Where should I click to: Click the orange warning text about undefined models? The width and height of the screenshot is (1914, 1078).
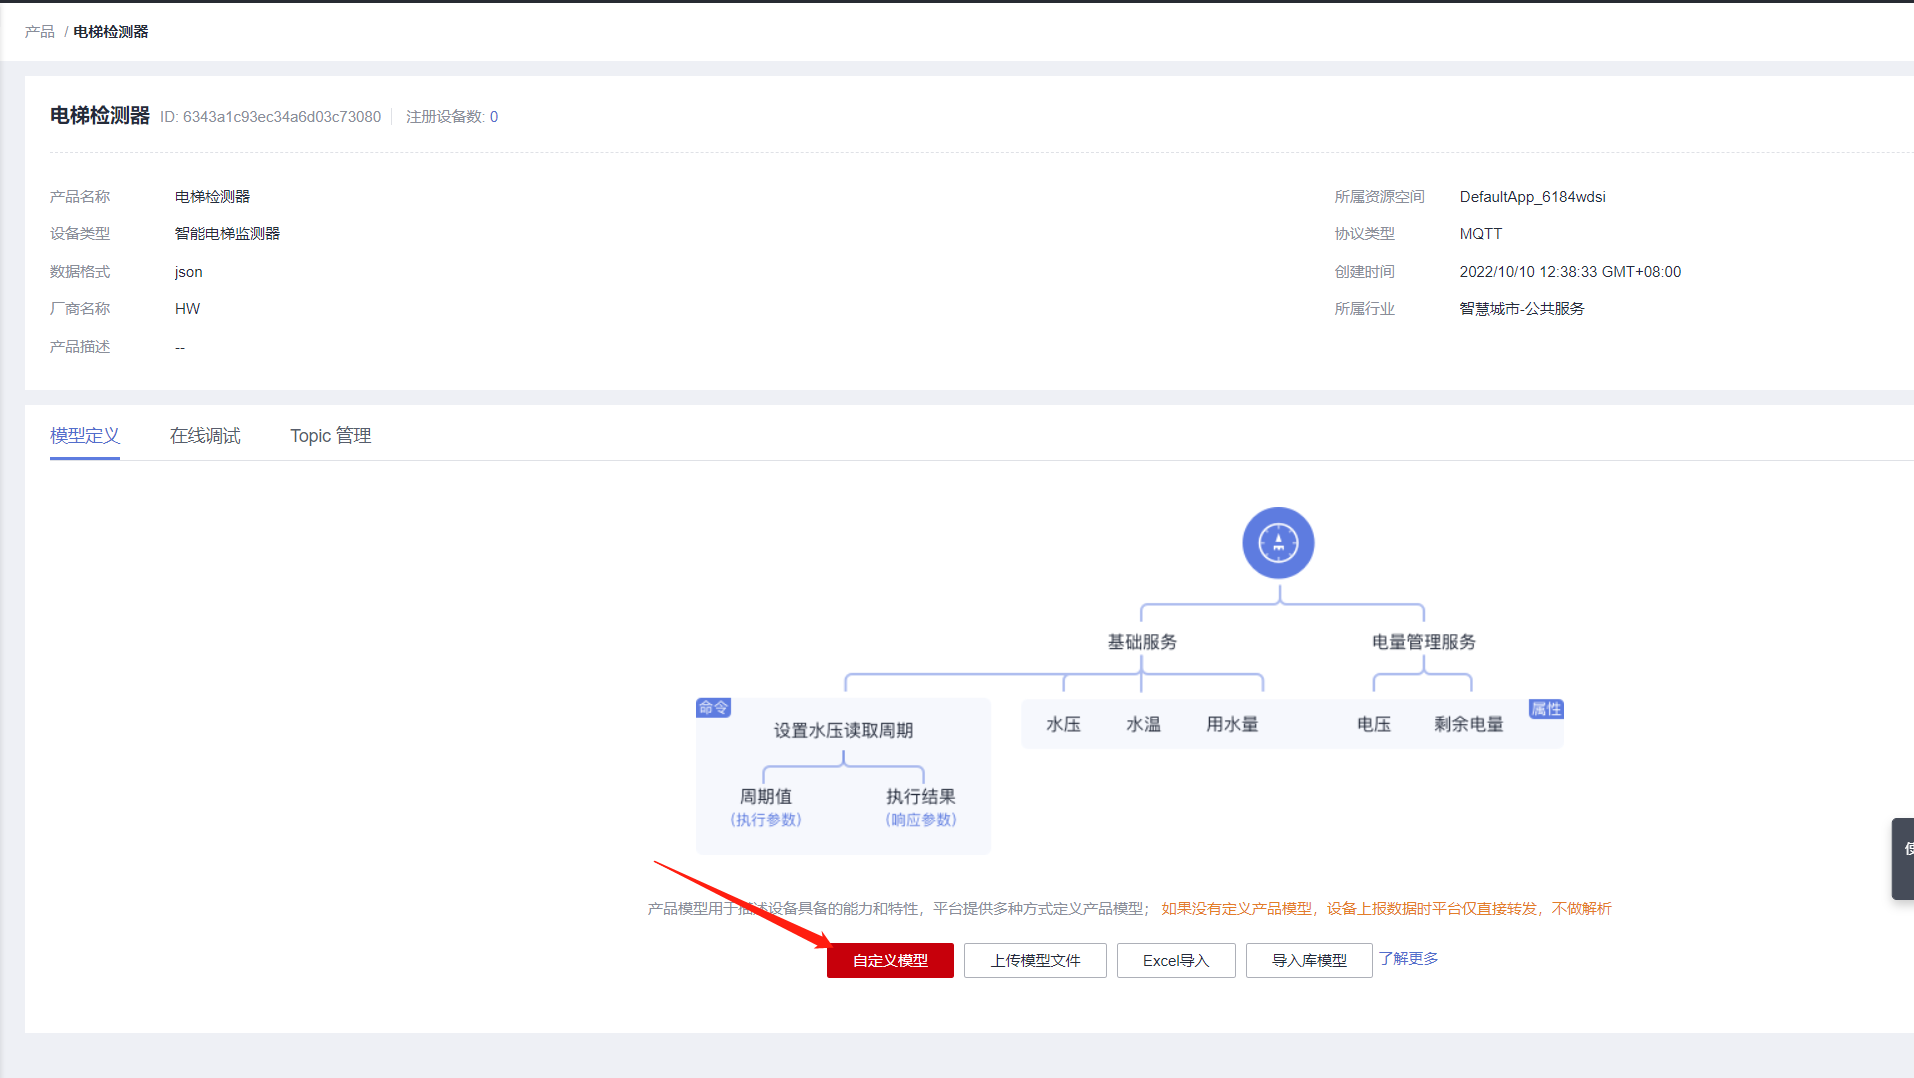[1387, 909]
